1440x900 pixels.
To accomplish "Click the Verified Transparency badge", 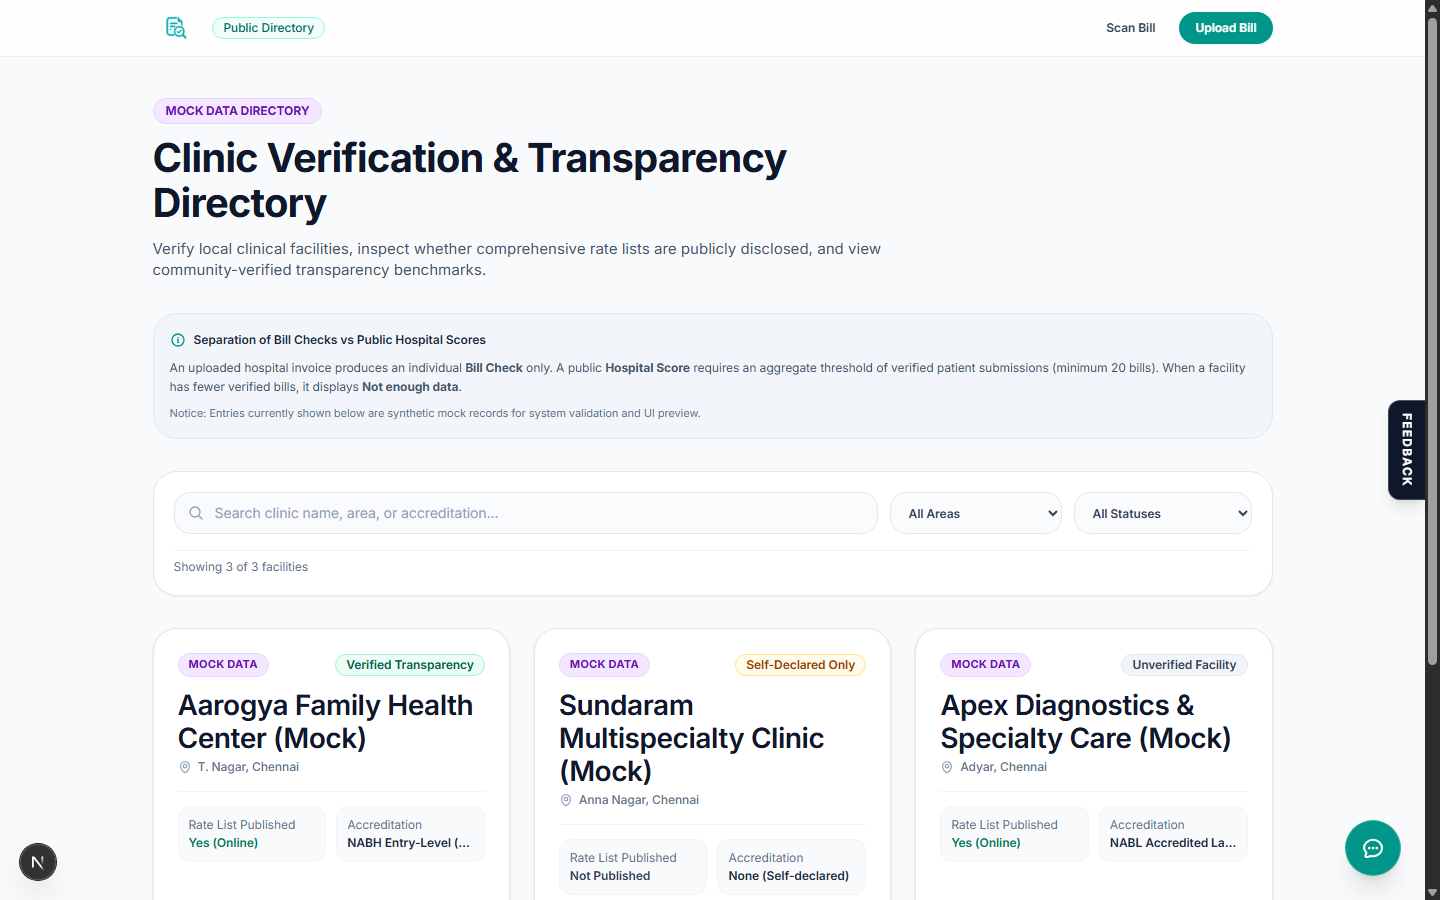I will coord(410,665).
